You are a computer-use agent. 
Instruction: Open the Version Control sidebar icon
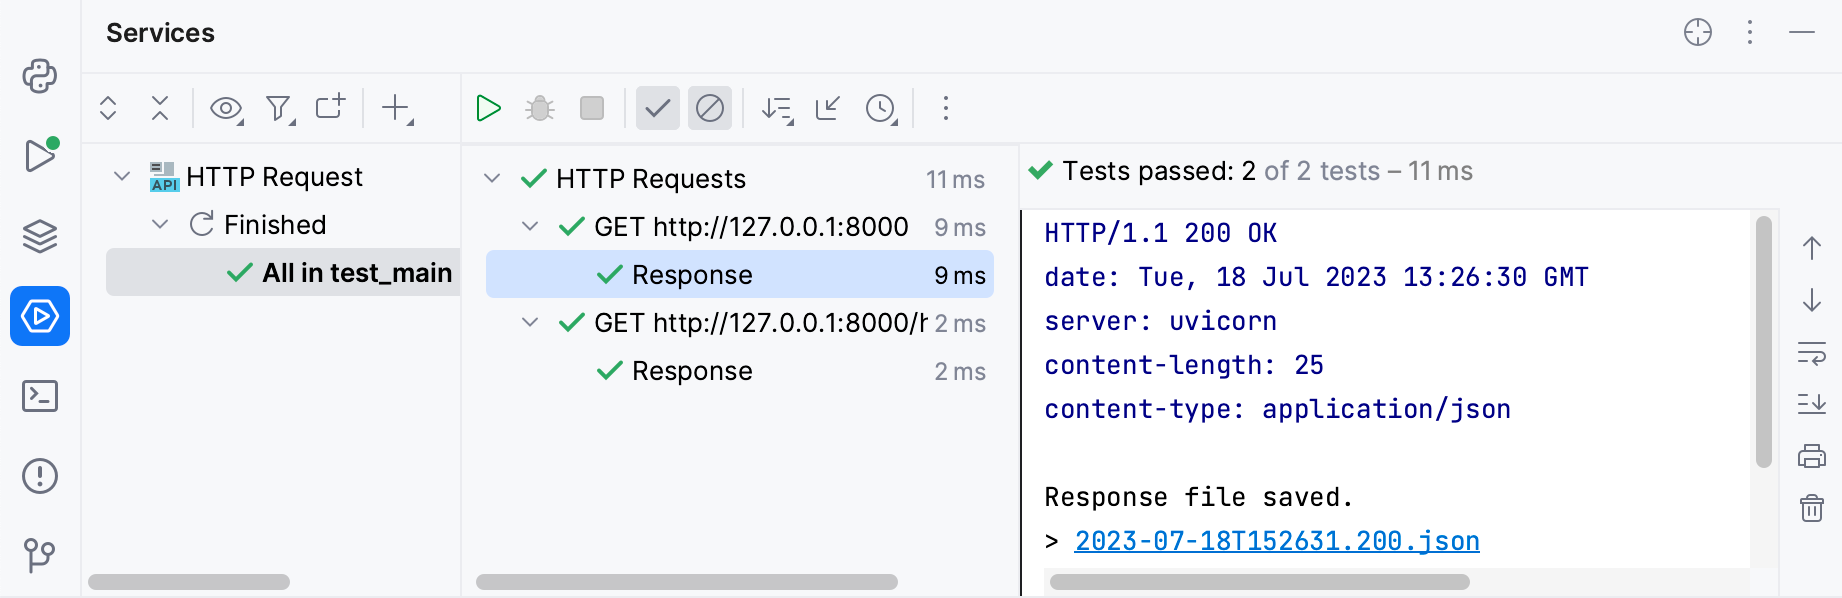[39, 556]
